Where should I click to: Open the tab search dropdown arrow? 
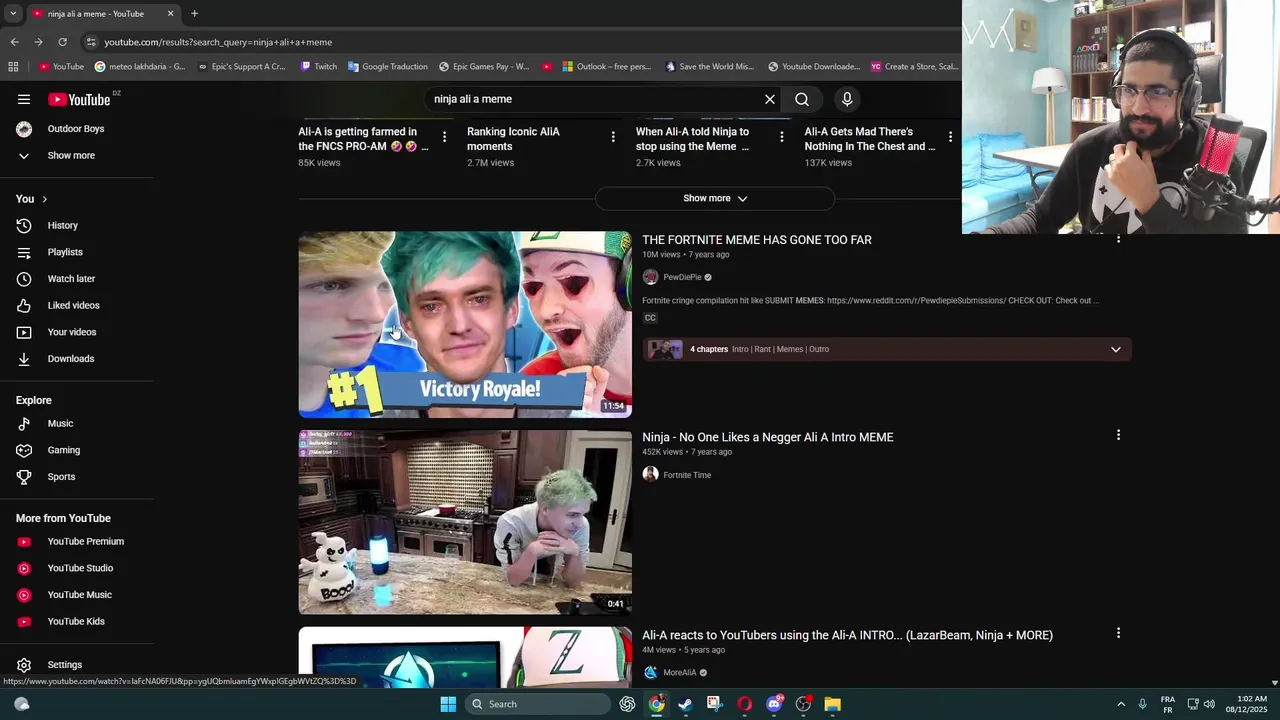coord(13,13)
